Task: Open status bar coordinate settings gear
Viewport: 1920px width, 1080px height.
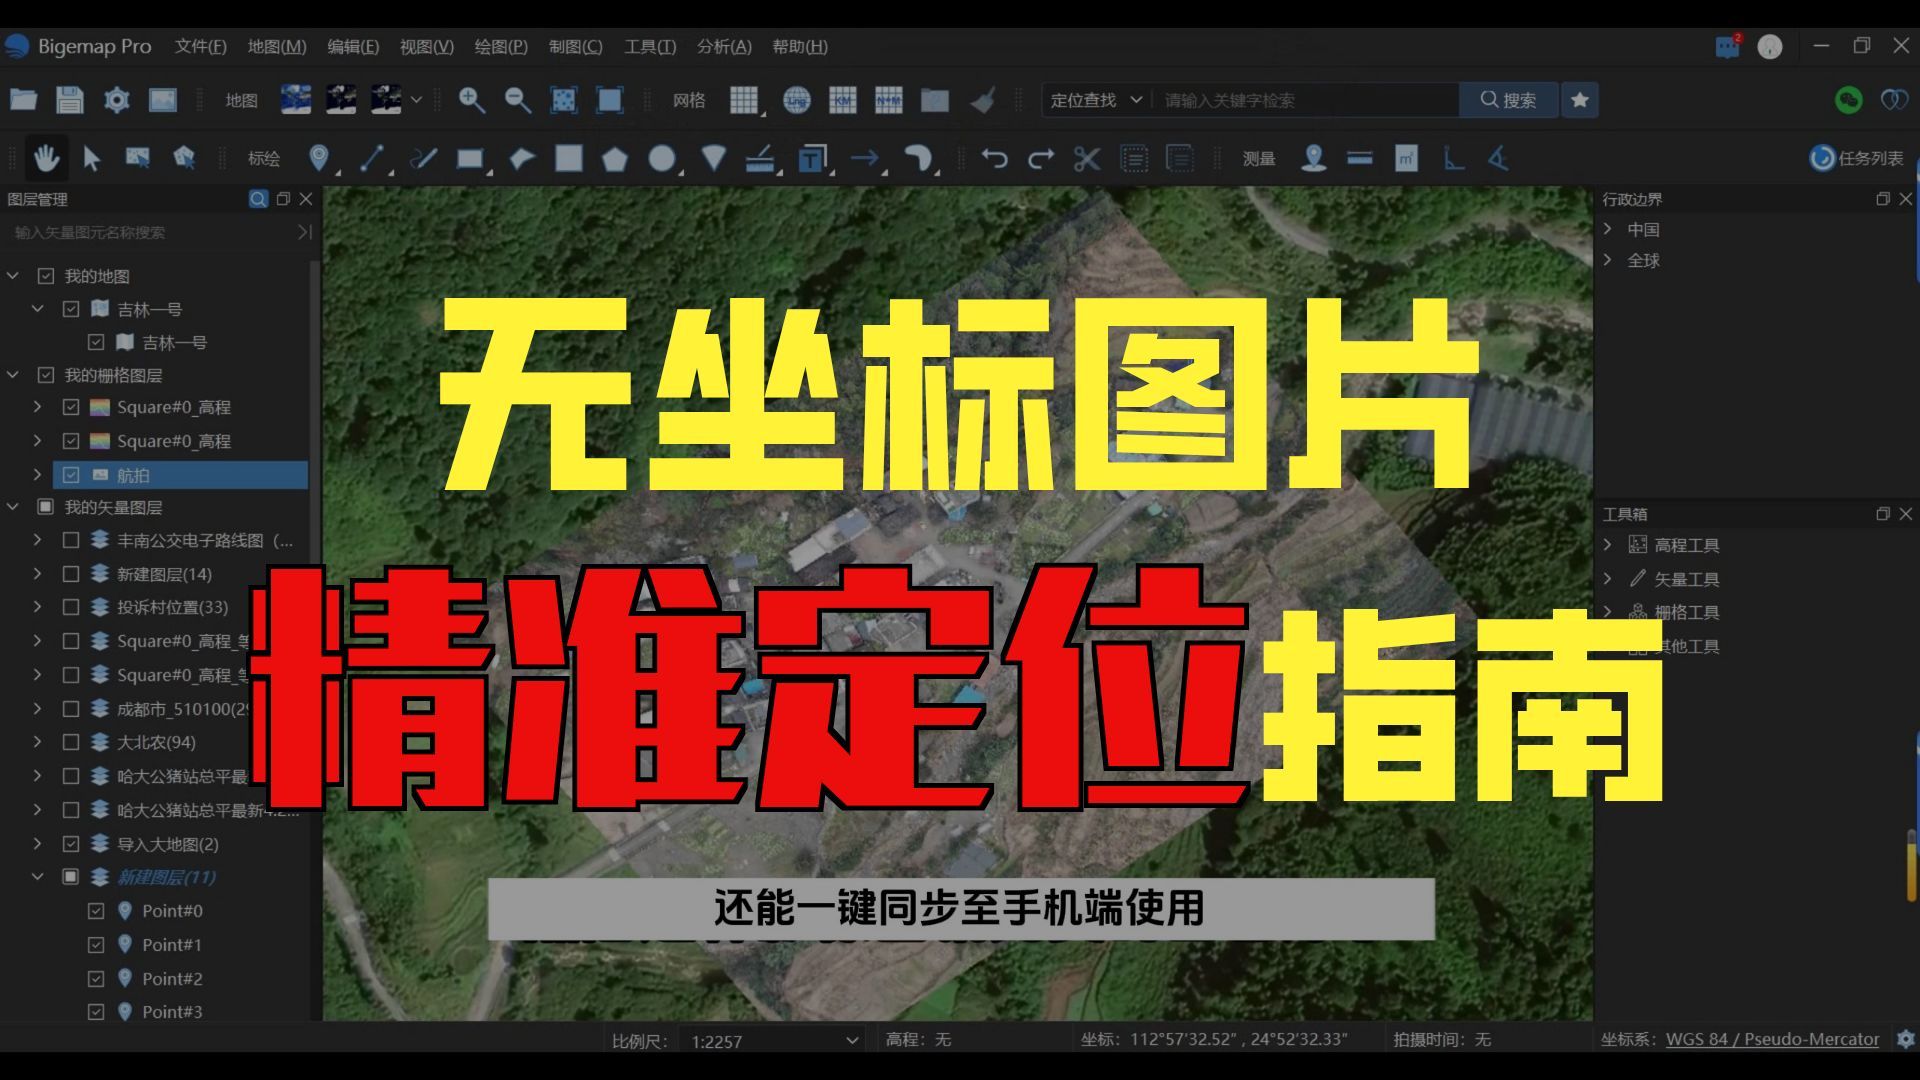Action: pos(1905,1039)
